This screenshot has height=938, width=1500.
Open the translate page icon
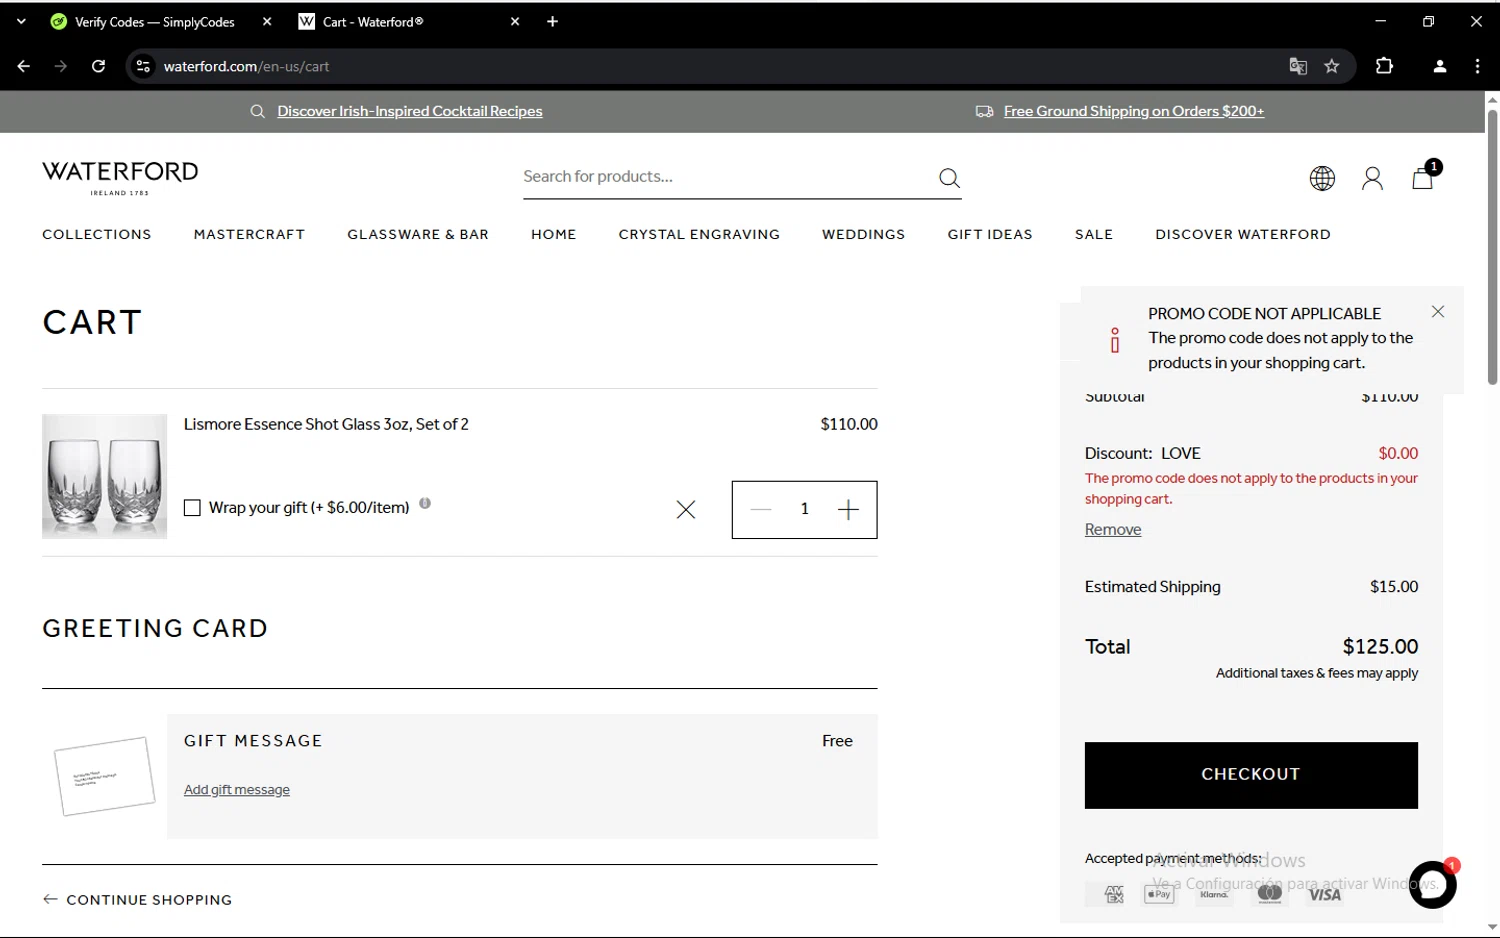pos(1298,66)
